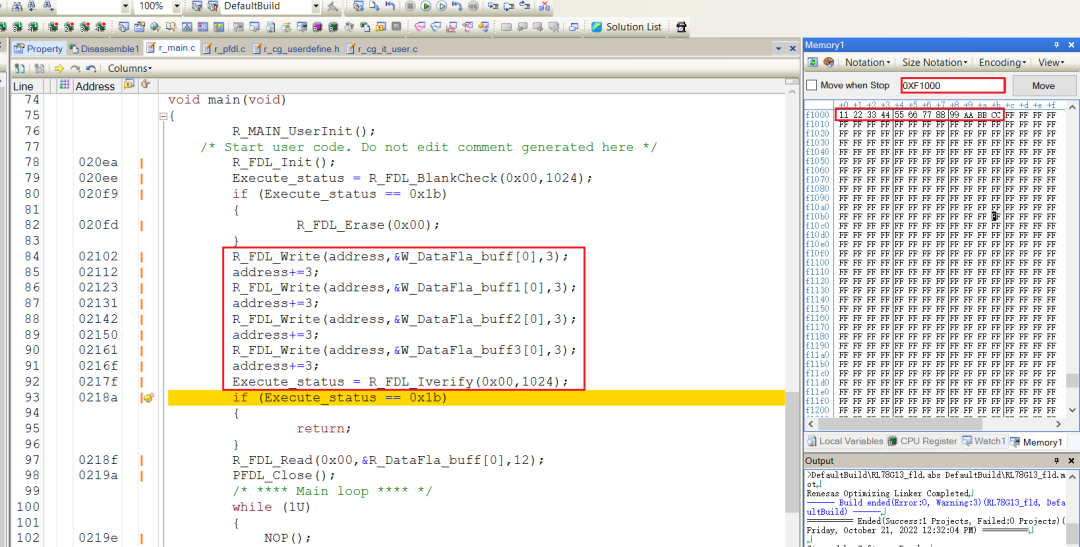The image size is (1080, 547).
Task: Open the 100% zoom dropdown
Action: tap(176, 6)
